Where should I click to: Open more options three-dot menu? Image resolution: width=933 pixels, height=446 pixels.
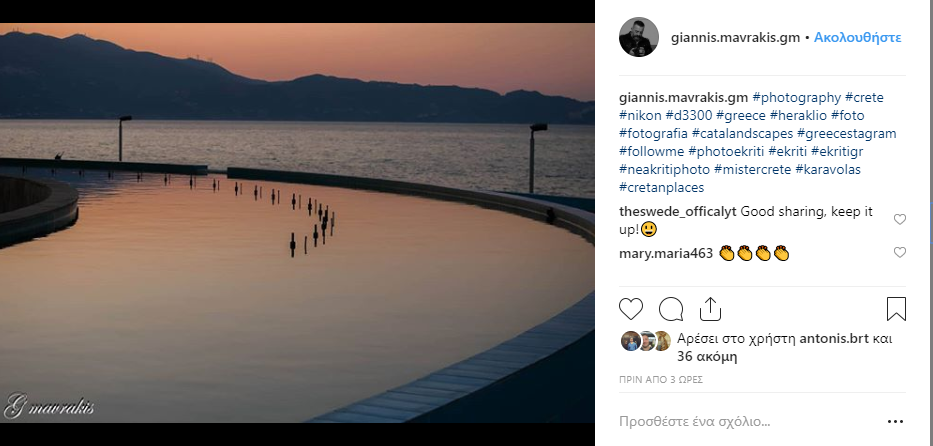[x=895, y=421]
